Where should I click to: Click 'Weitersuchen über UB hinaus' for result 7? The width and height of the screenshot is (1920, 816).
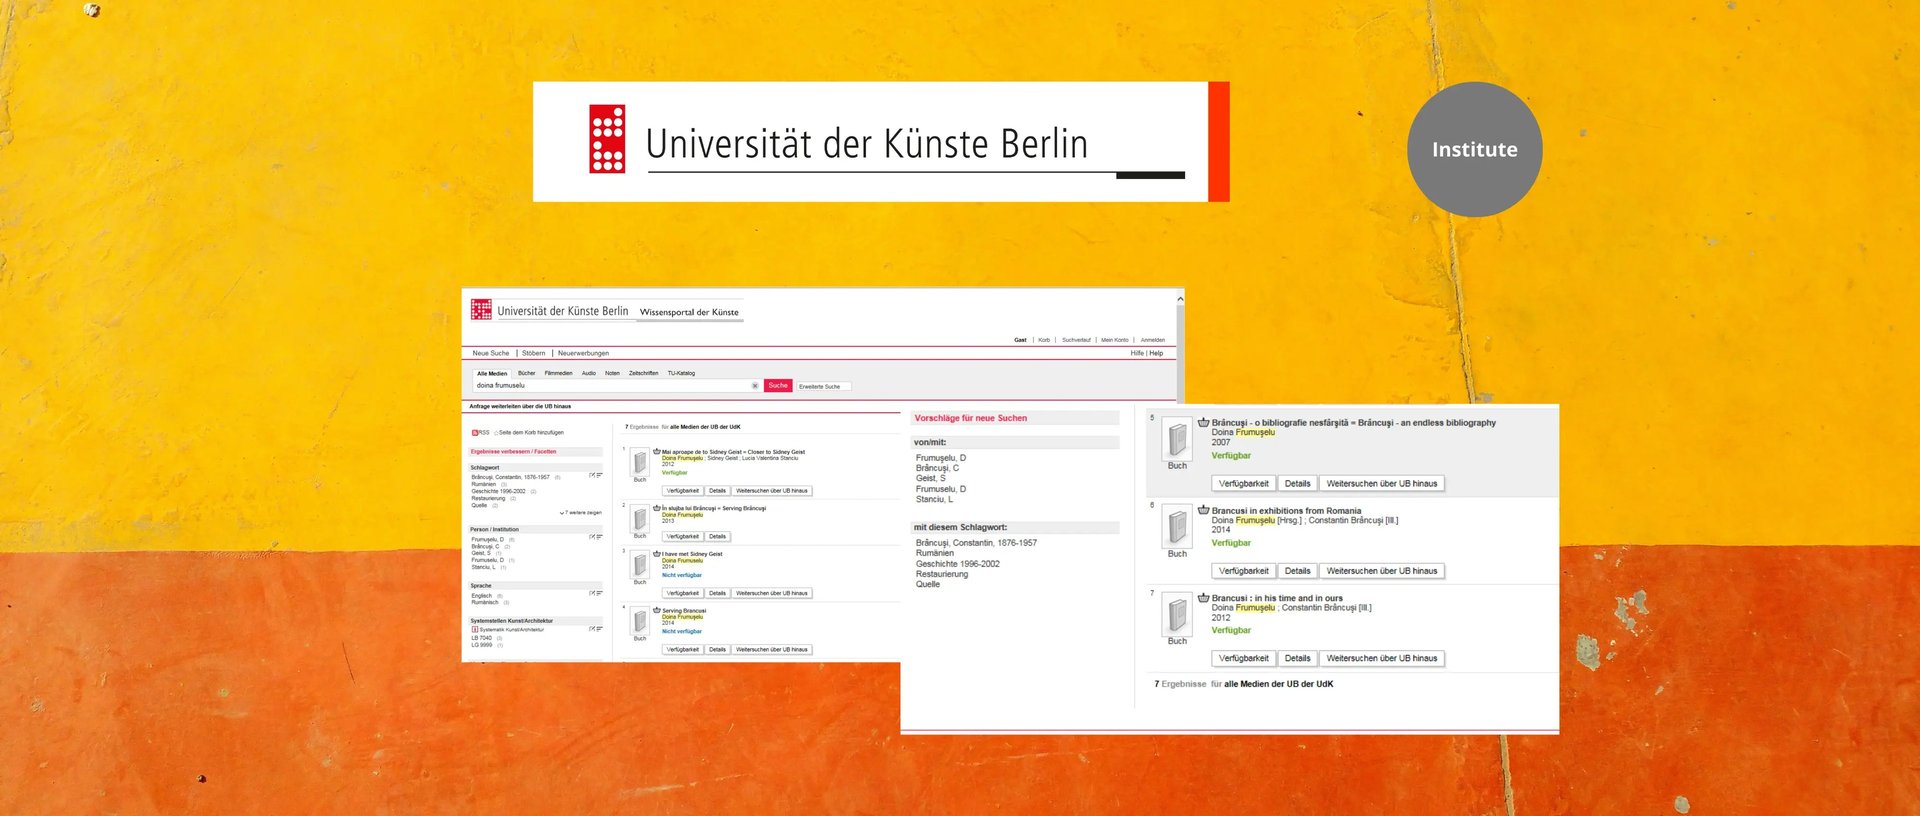[1382, 659]
